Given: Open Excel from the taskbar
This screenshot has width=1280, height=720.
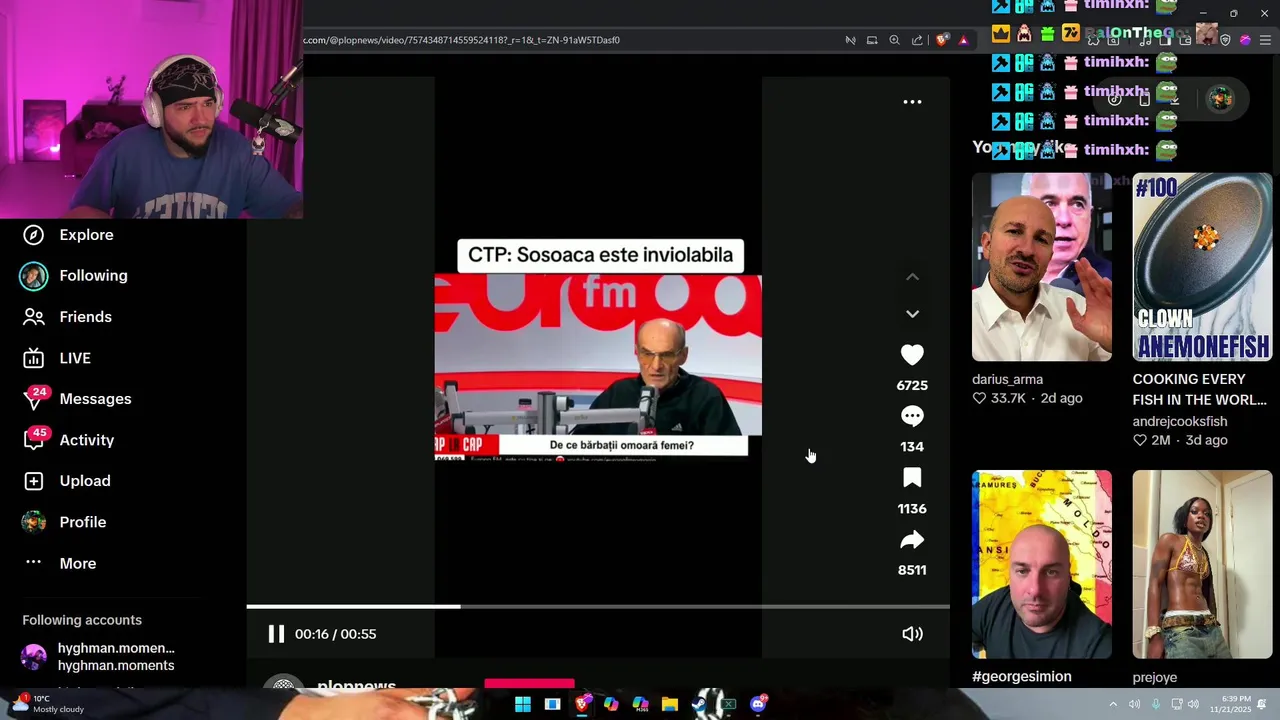Looking at the screenshot, I should coord(729,704).
